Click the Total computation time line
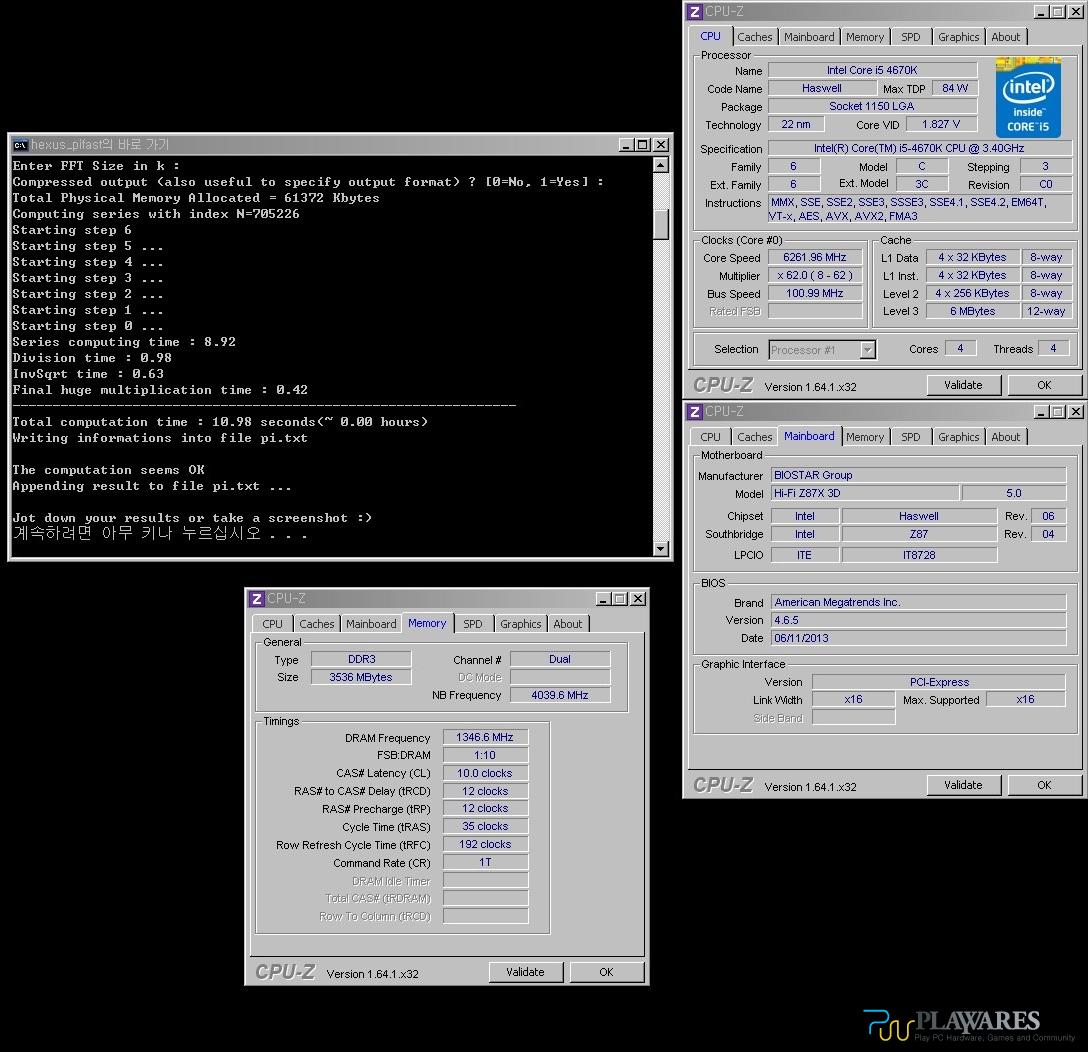 click(x=220, y=422)
